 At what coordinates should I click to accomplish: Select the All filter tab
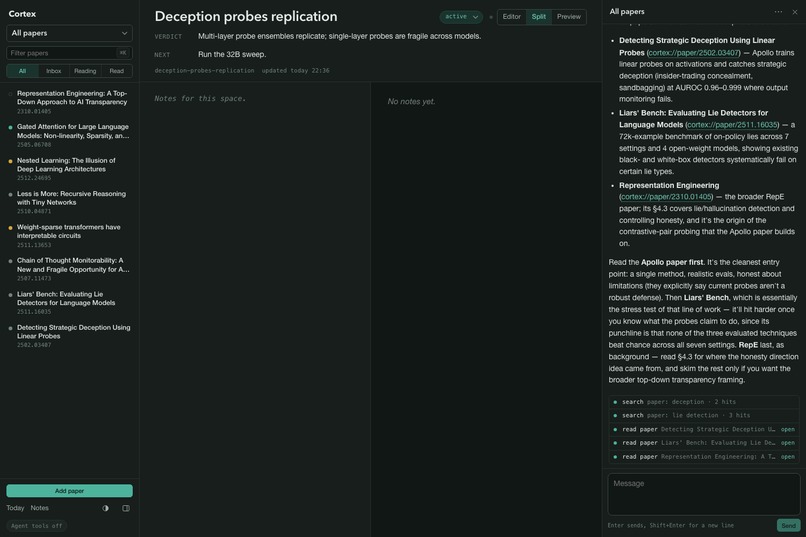(22, 71)
